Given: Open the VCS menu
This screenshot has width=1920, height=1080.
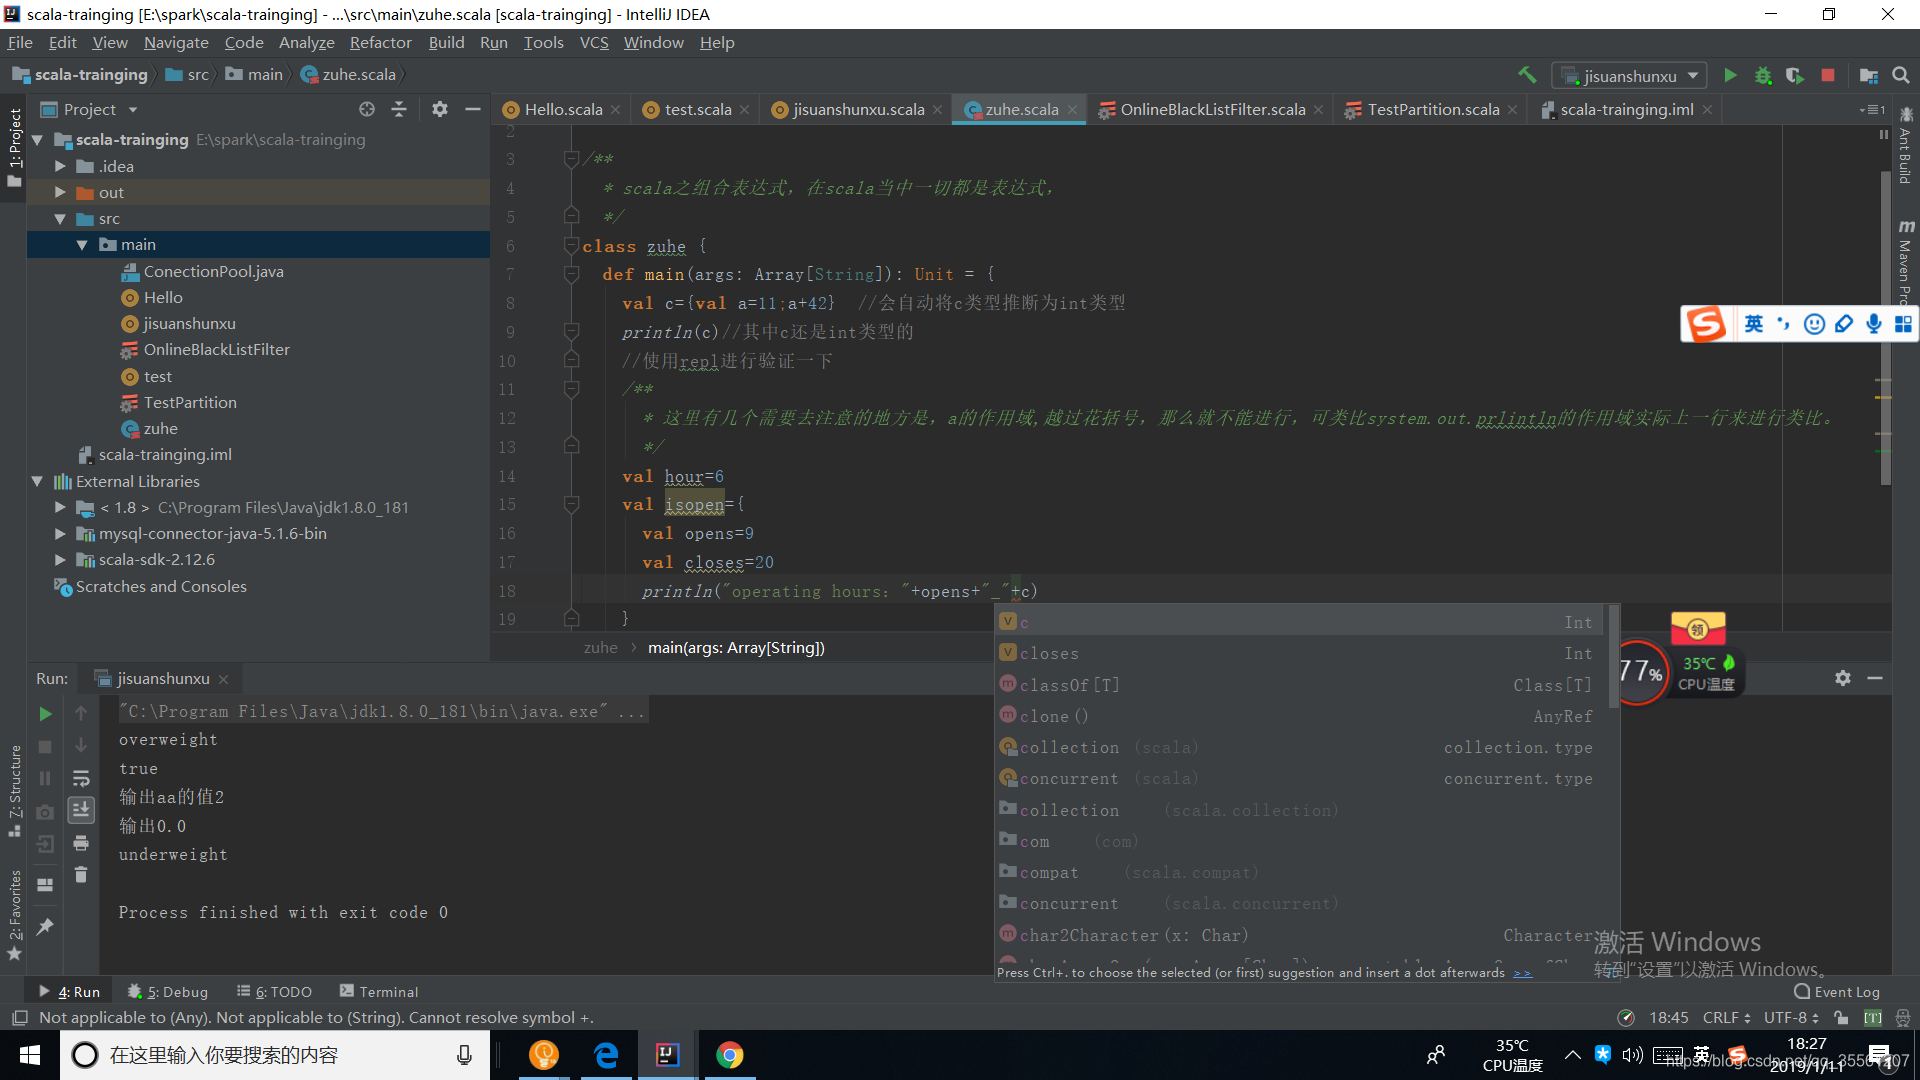Looking at the screenshot, I should point(594,42).
